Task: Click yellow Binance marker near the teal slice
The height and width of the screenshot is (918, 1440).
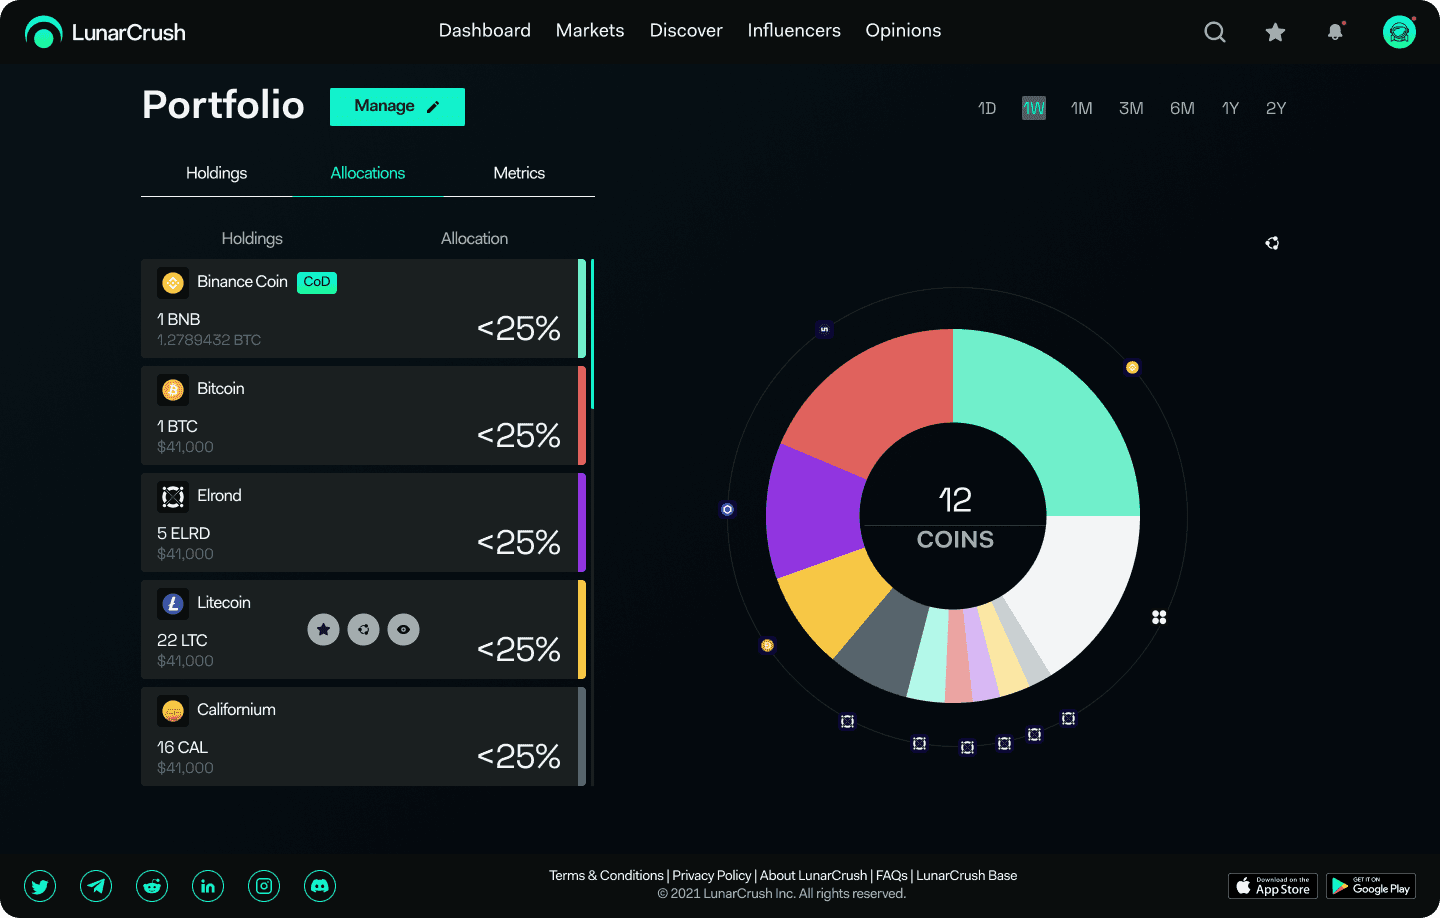Action: coord(1132,367)
